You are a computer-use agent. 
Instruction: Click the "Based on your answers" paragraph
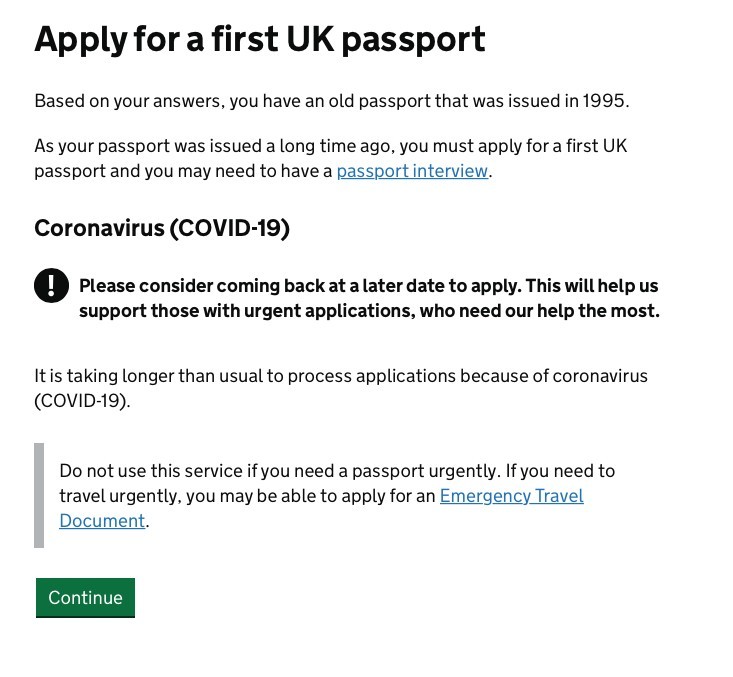point(330,101)
